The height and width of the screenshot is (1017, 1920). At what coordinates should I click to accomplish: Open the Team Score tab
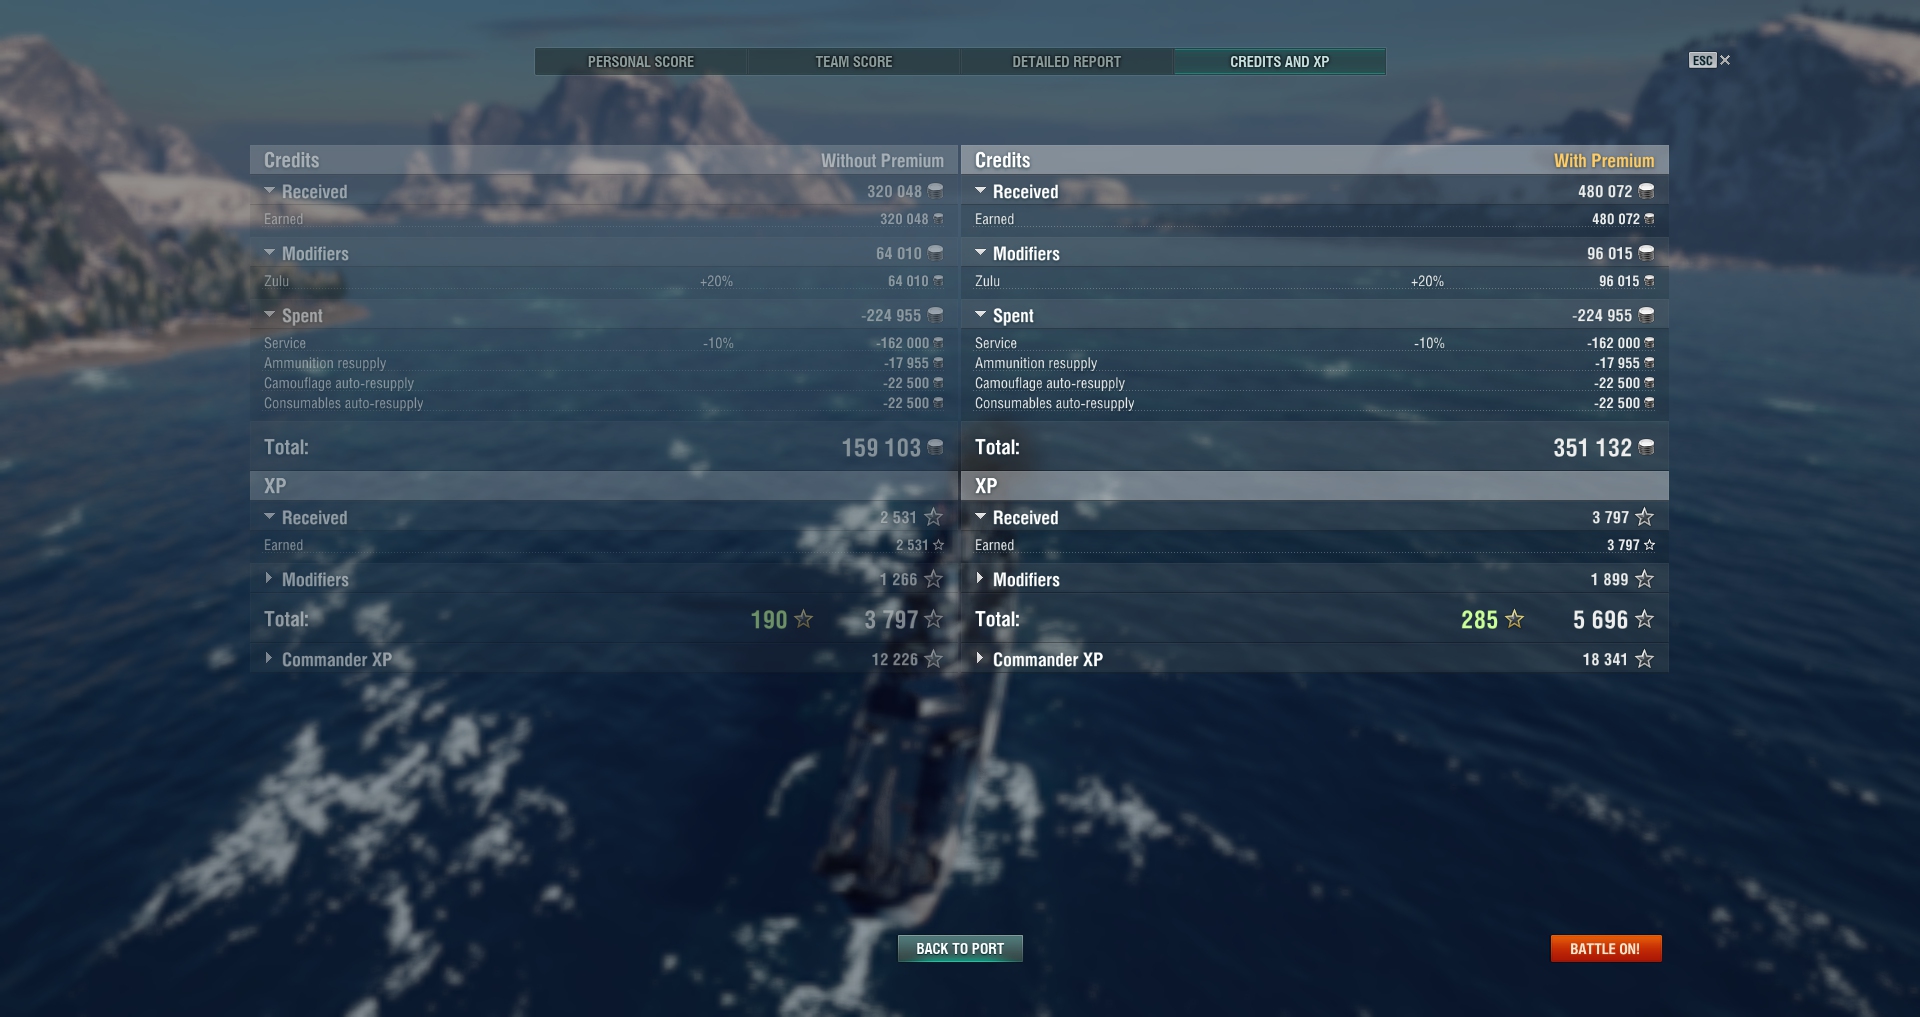pyautogui.click(x=854, y=61)
